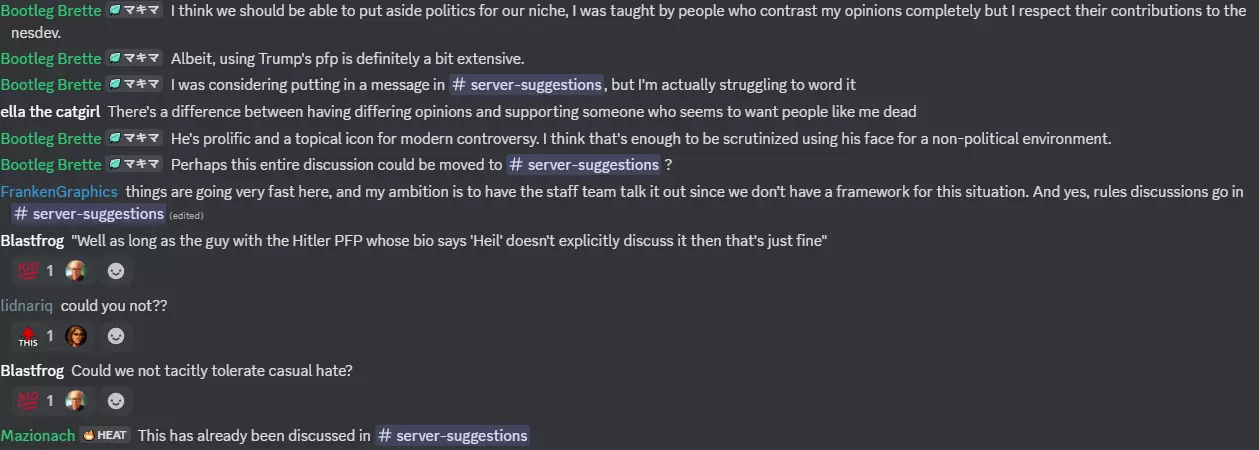This screenshot has width=1259, height=450.
Task: Add reaction under "Could we not tacitly tolerate" message
Action: tap(116, 401)
